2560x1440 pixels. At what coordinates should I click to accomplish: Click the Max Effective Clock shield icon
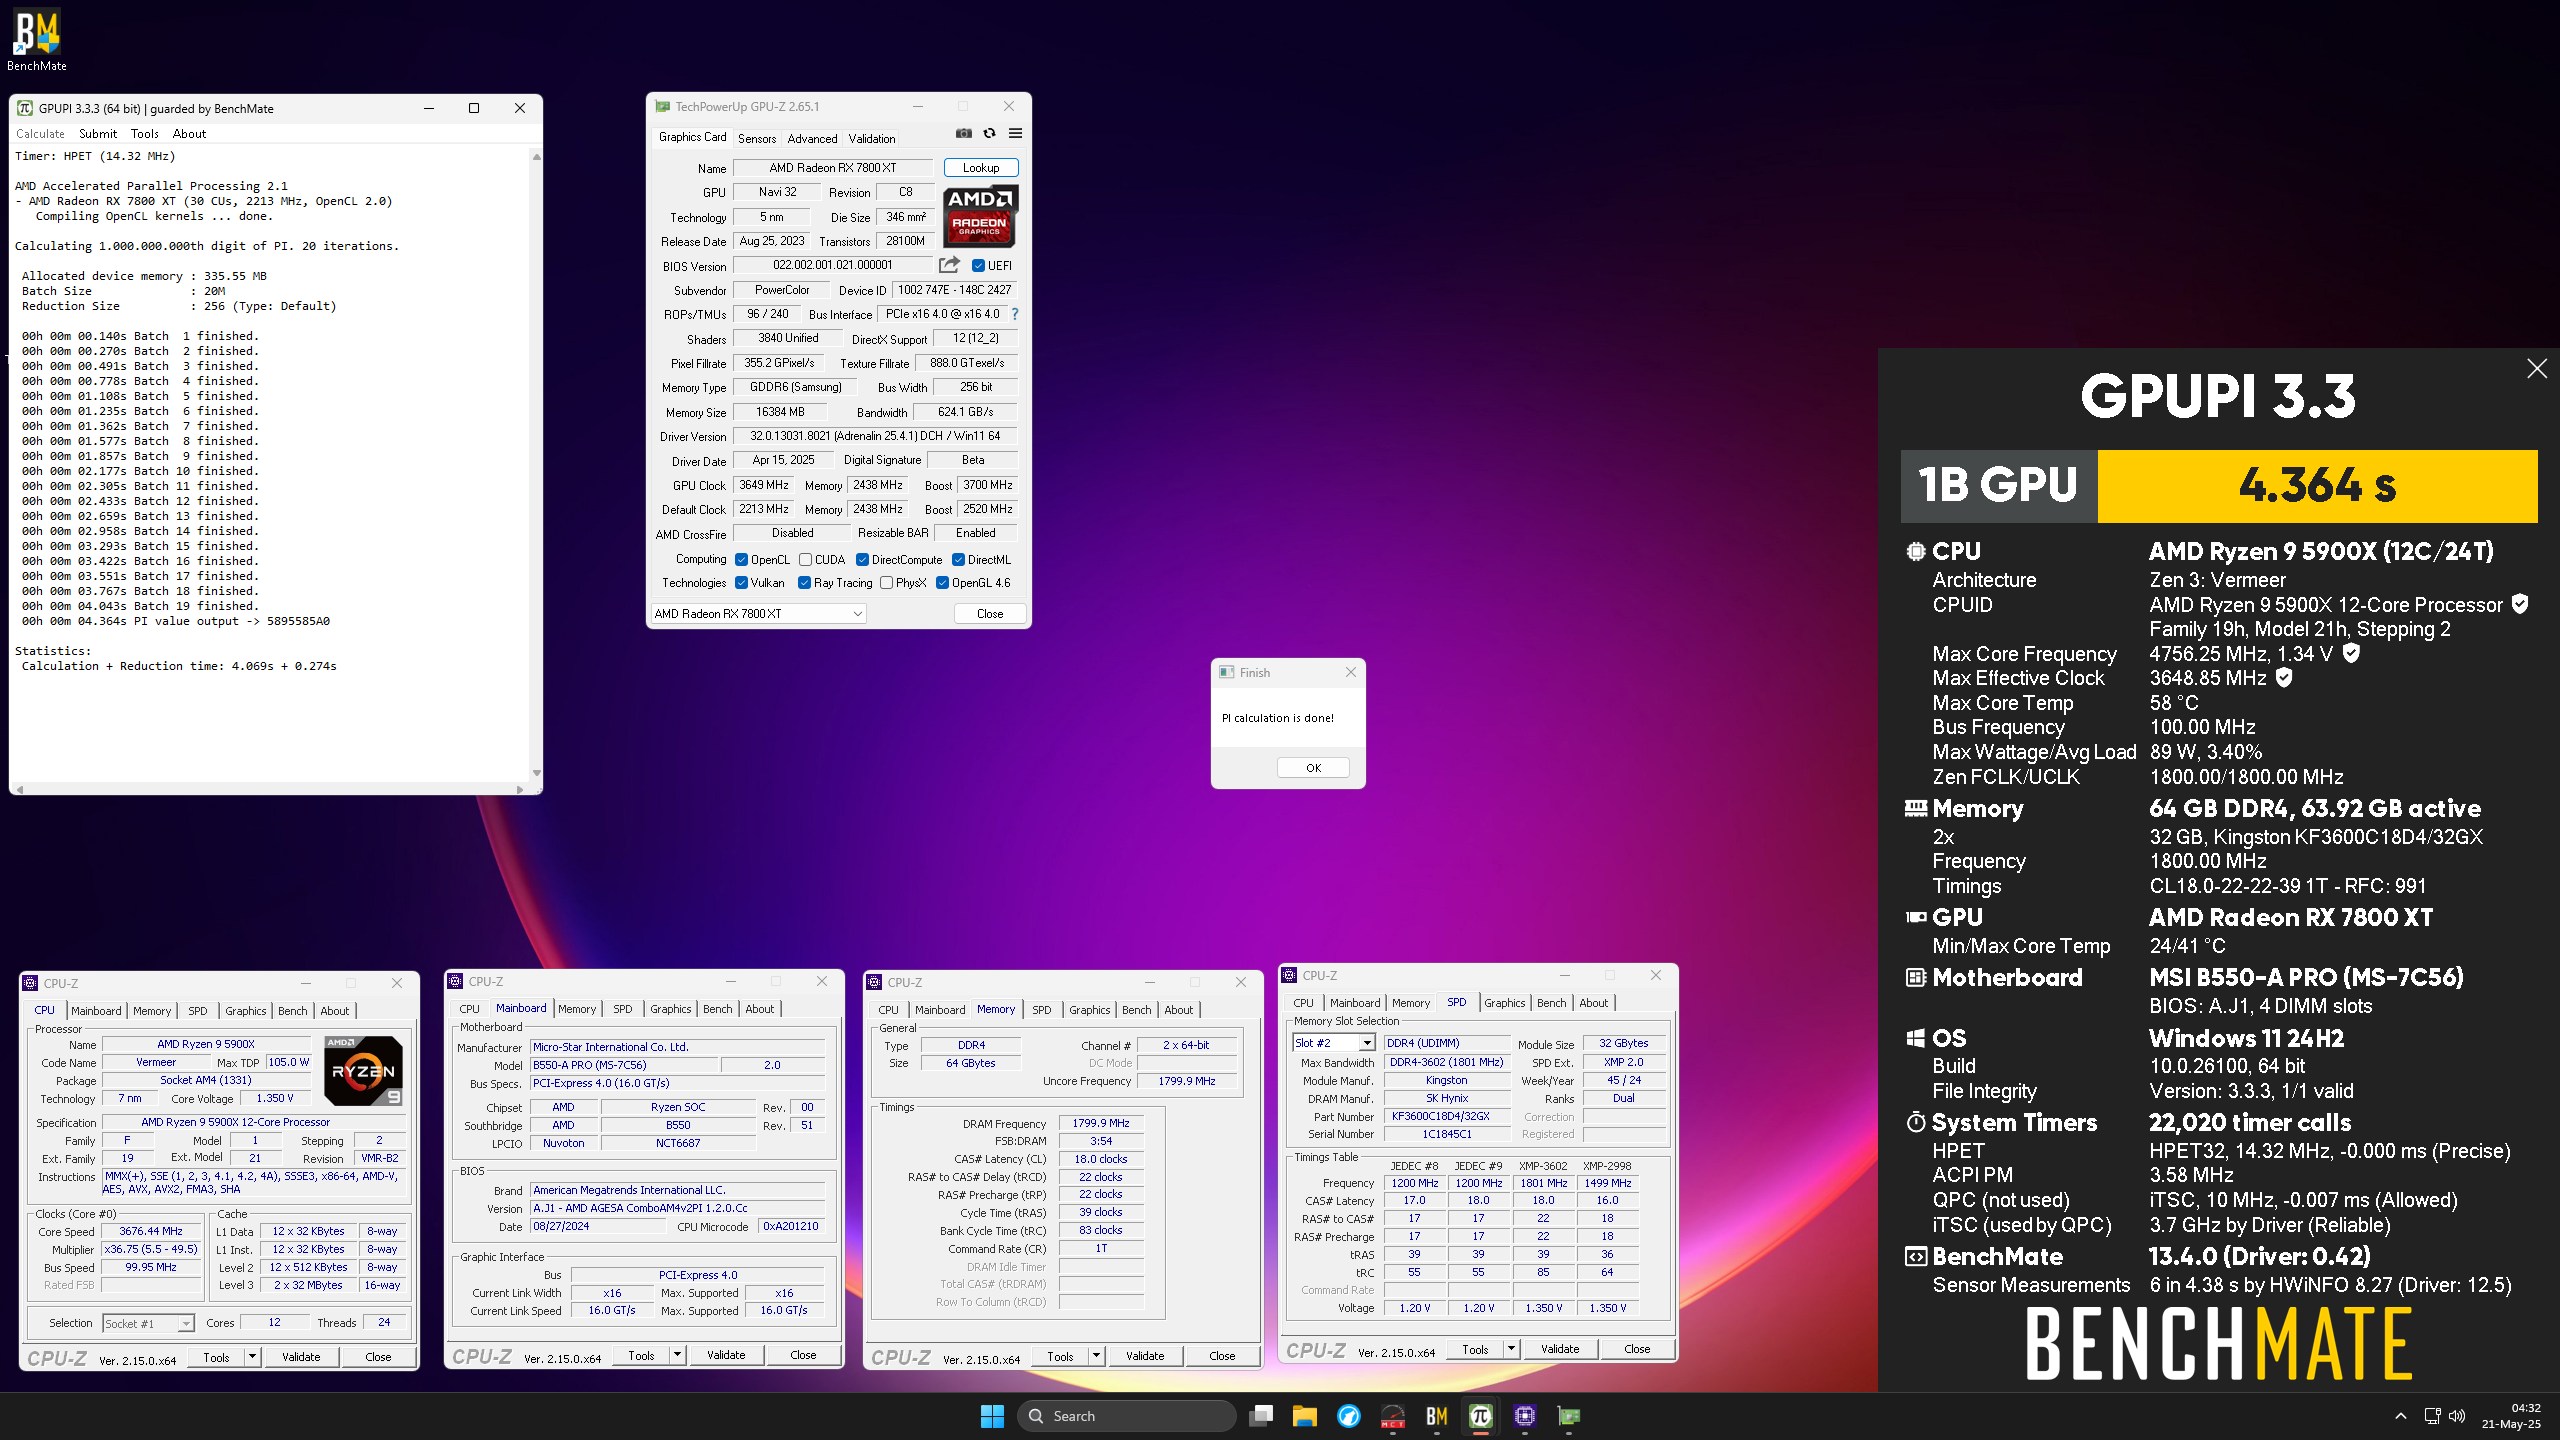2284,677
